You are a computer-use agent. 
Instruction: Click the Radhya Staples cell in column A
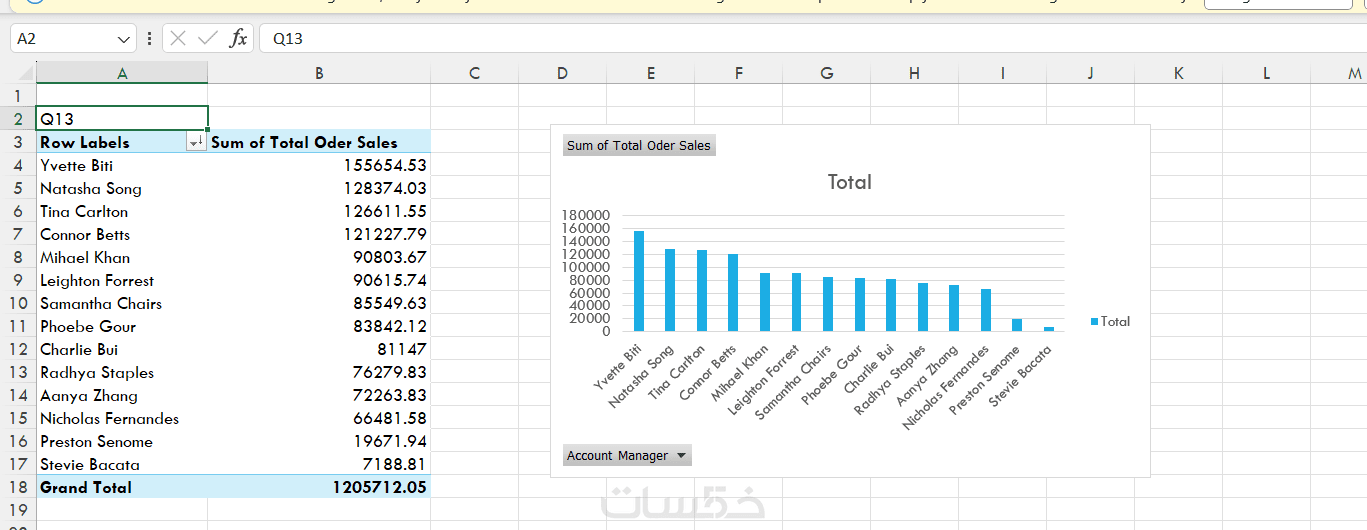point(122,372)
